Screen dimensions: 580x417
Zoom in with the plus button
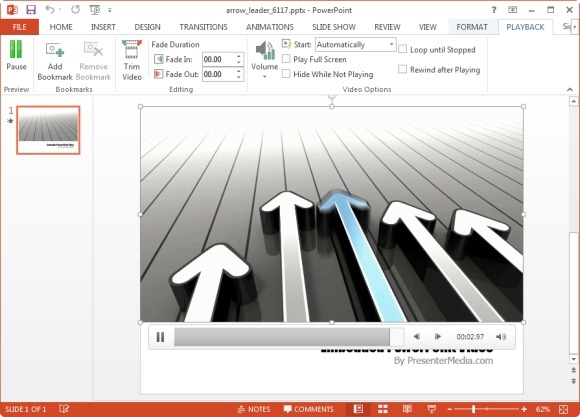click(x=524, y=409)
